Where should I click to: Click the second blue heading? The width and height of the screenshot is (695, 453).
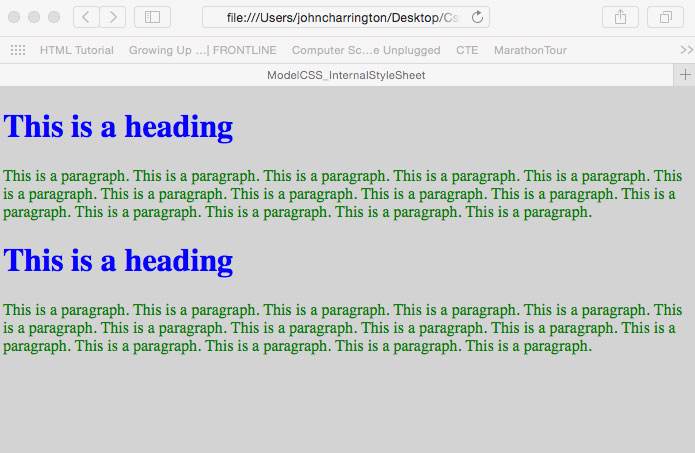119,260
